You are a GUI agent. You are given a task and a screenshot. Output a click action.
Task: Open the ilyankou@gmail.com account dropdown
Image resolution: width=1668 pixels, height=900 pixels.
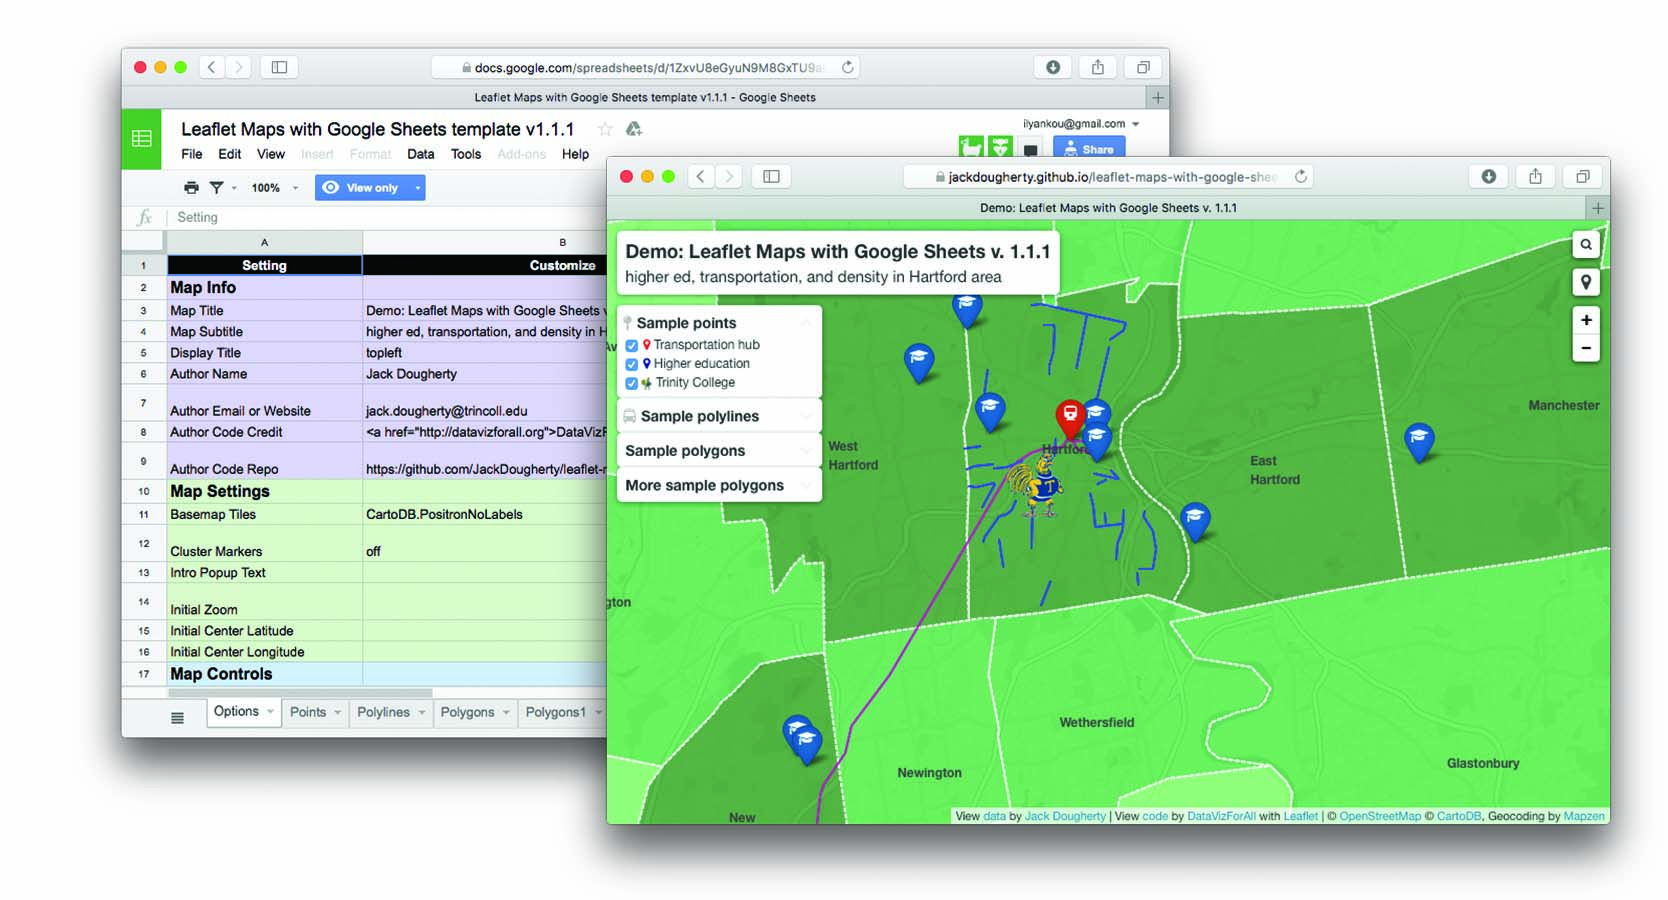1081,124
